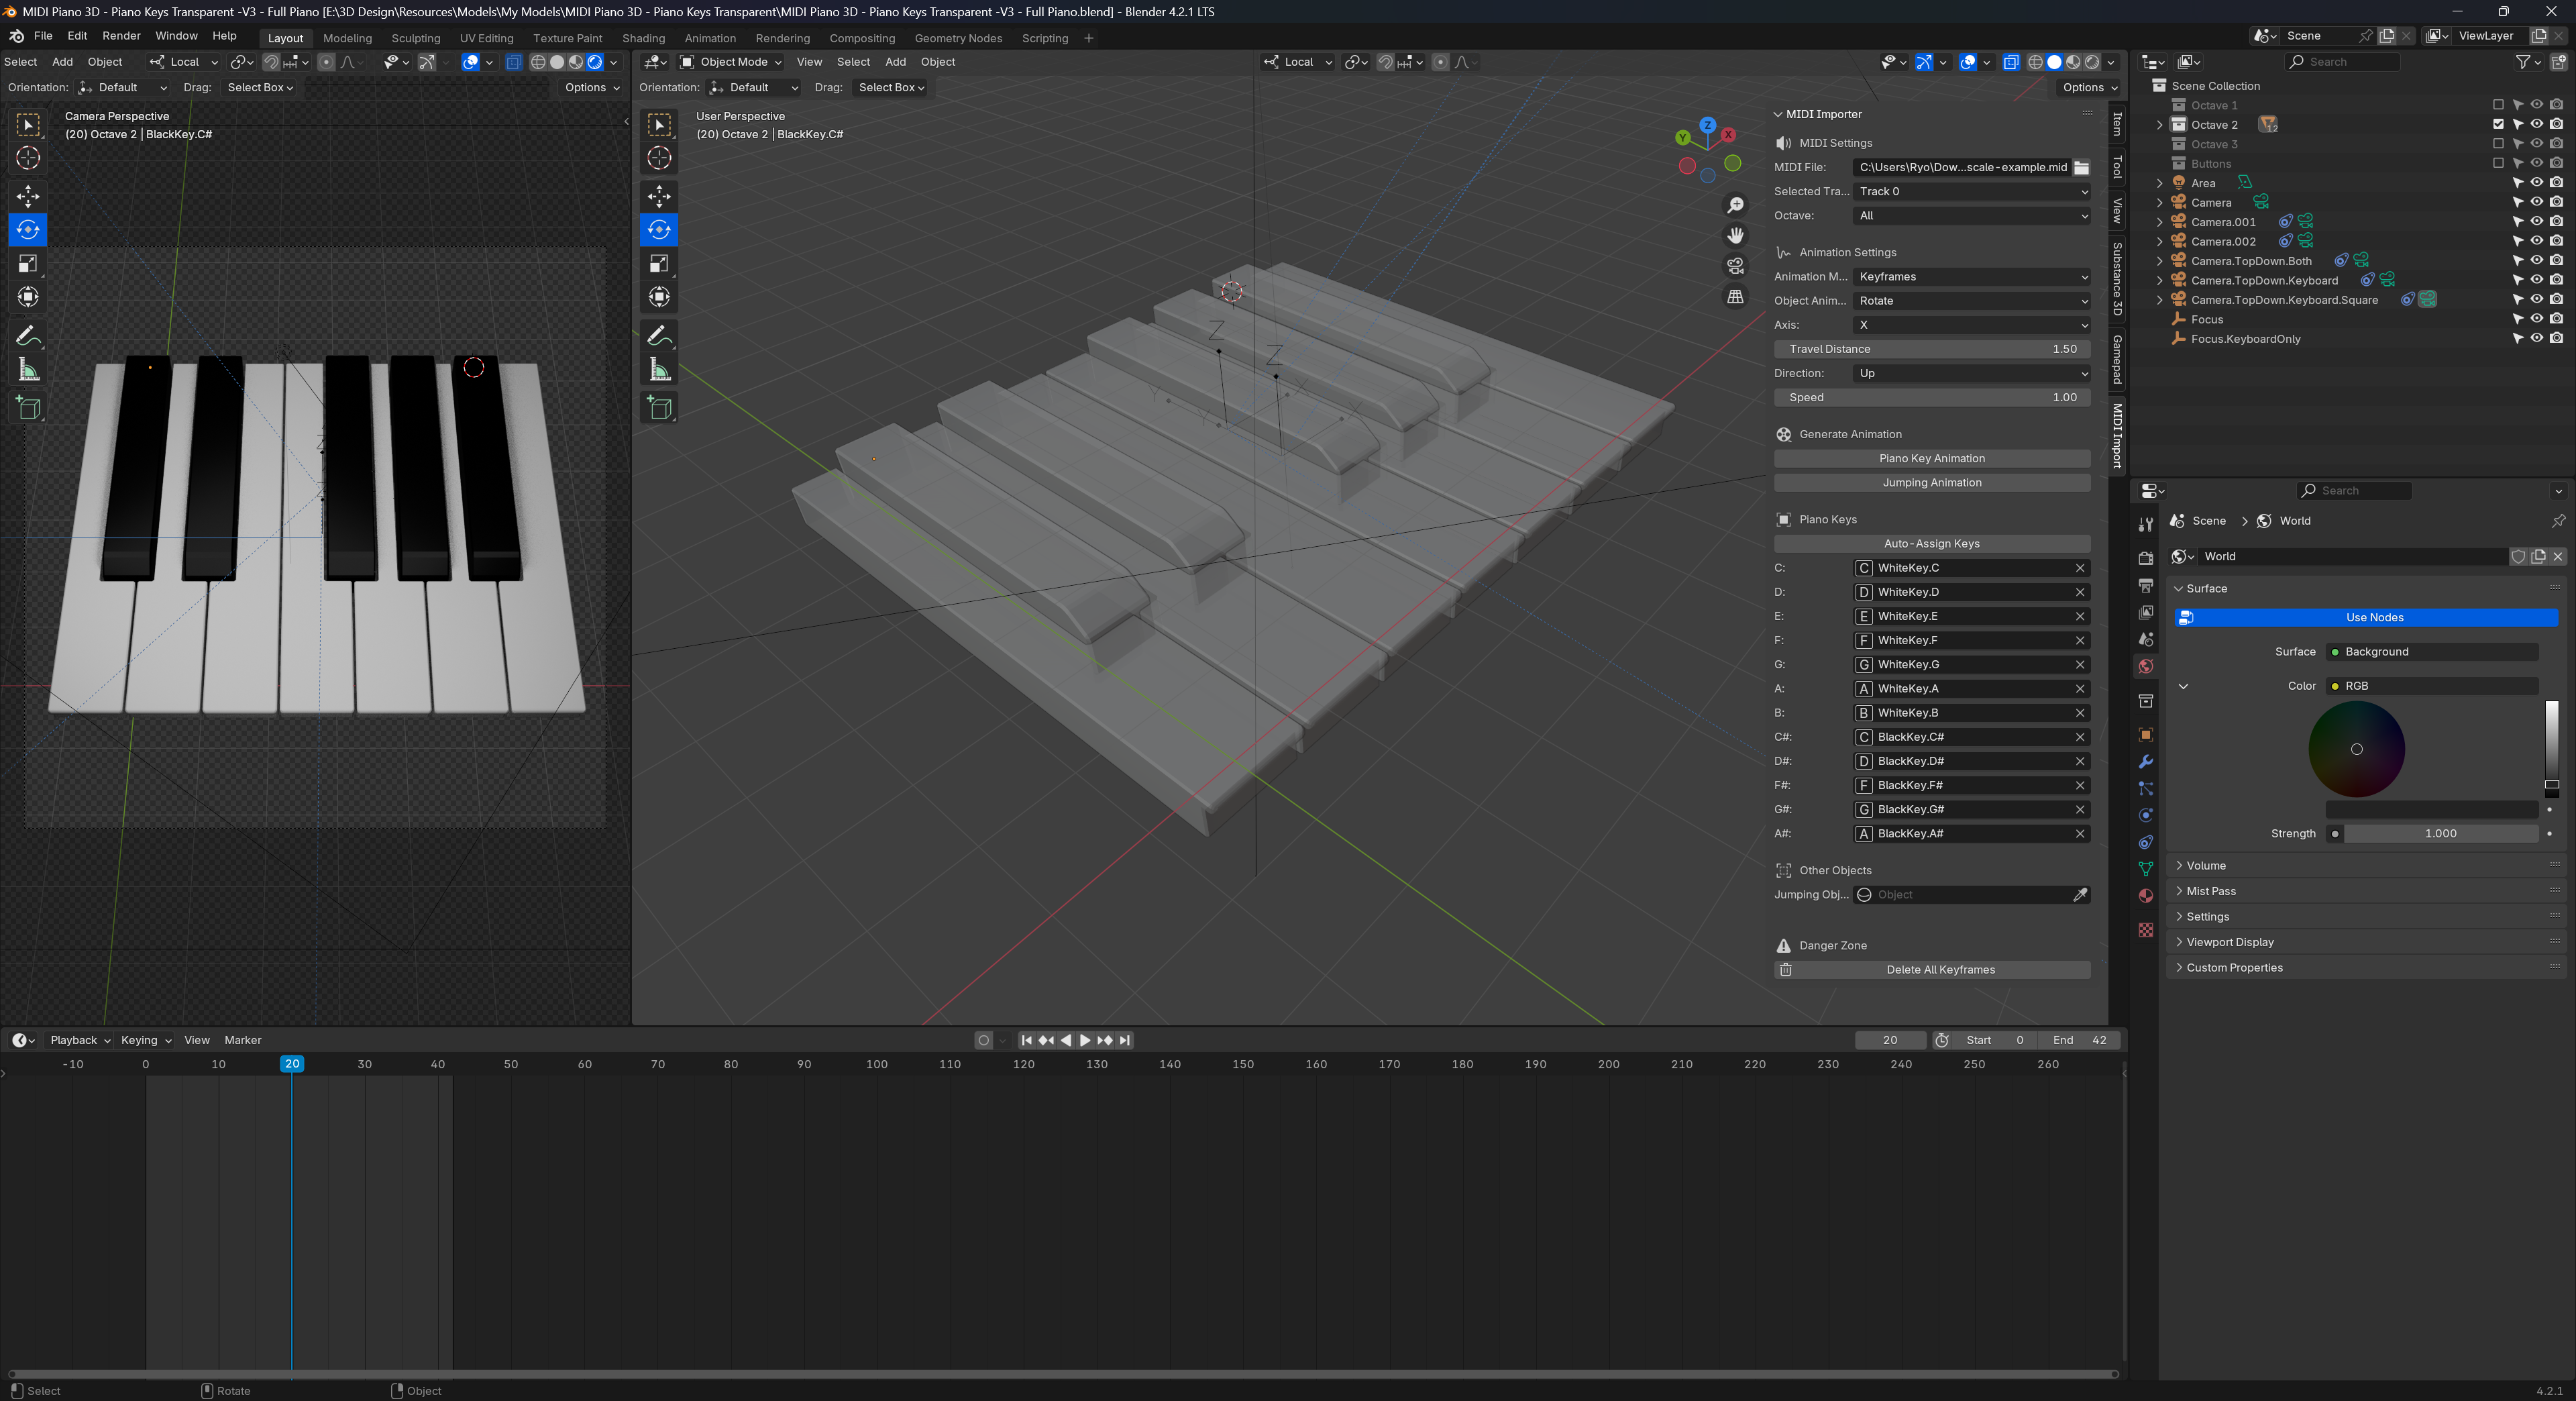Click the Jumping Object eyedropper icon
Viewport: 2576px width, 1401px height.
pyautogui.click(x=2080, y=894)
